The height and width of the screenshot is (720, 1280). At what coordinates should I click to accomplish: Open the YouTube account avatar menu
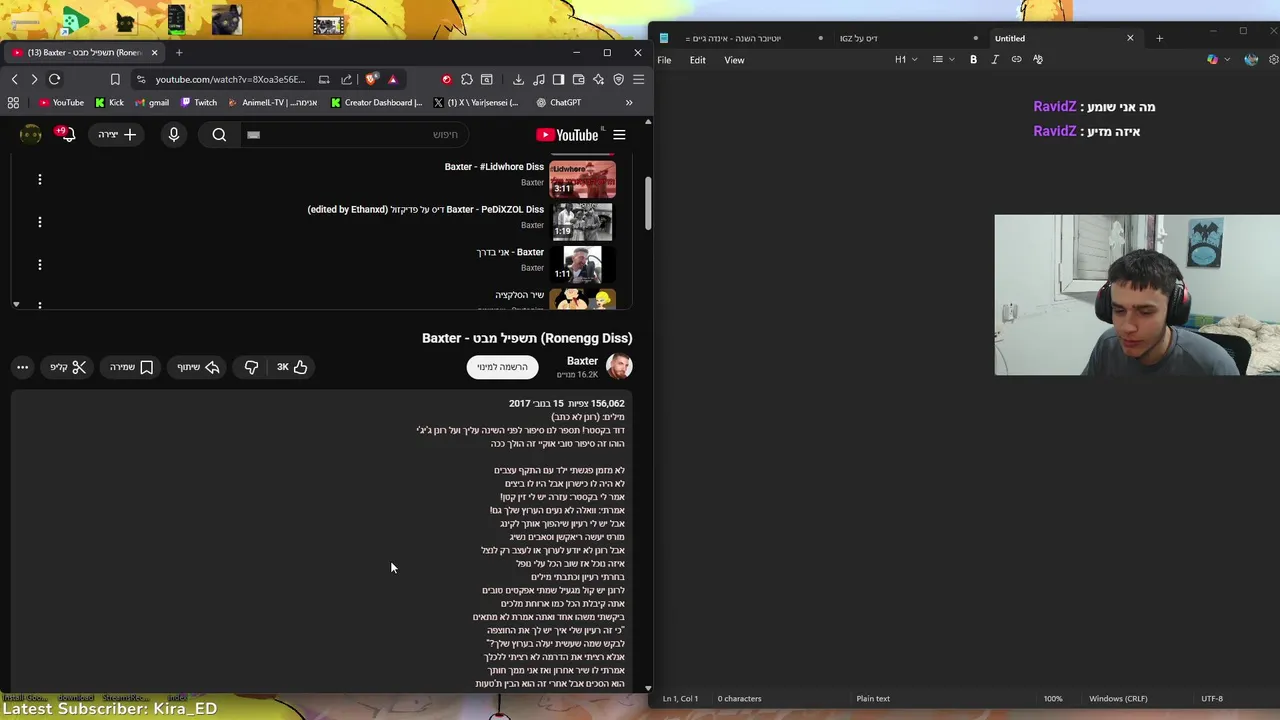click(x=30, y=134)
